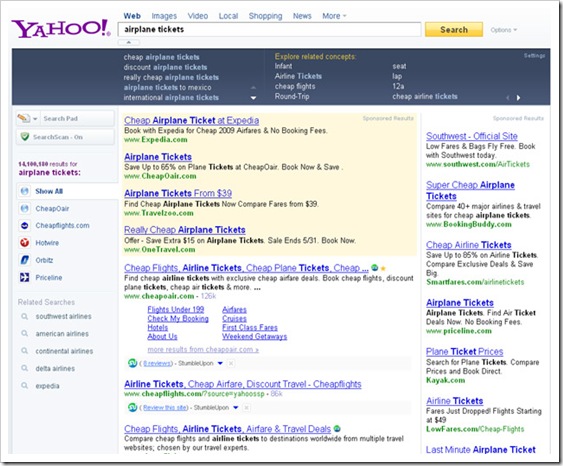563x466 pixels.
Task: Open First Class Fares sublink
Action: 250,327
